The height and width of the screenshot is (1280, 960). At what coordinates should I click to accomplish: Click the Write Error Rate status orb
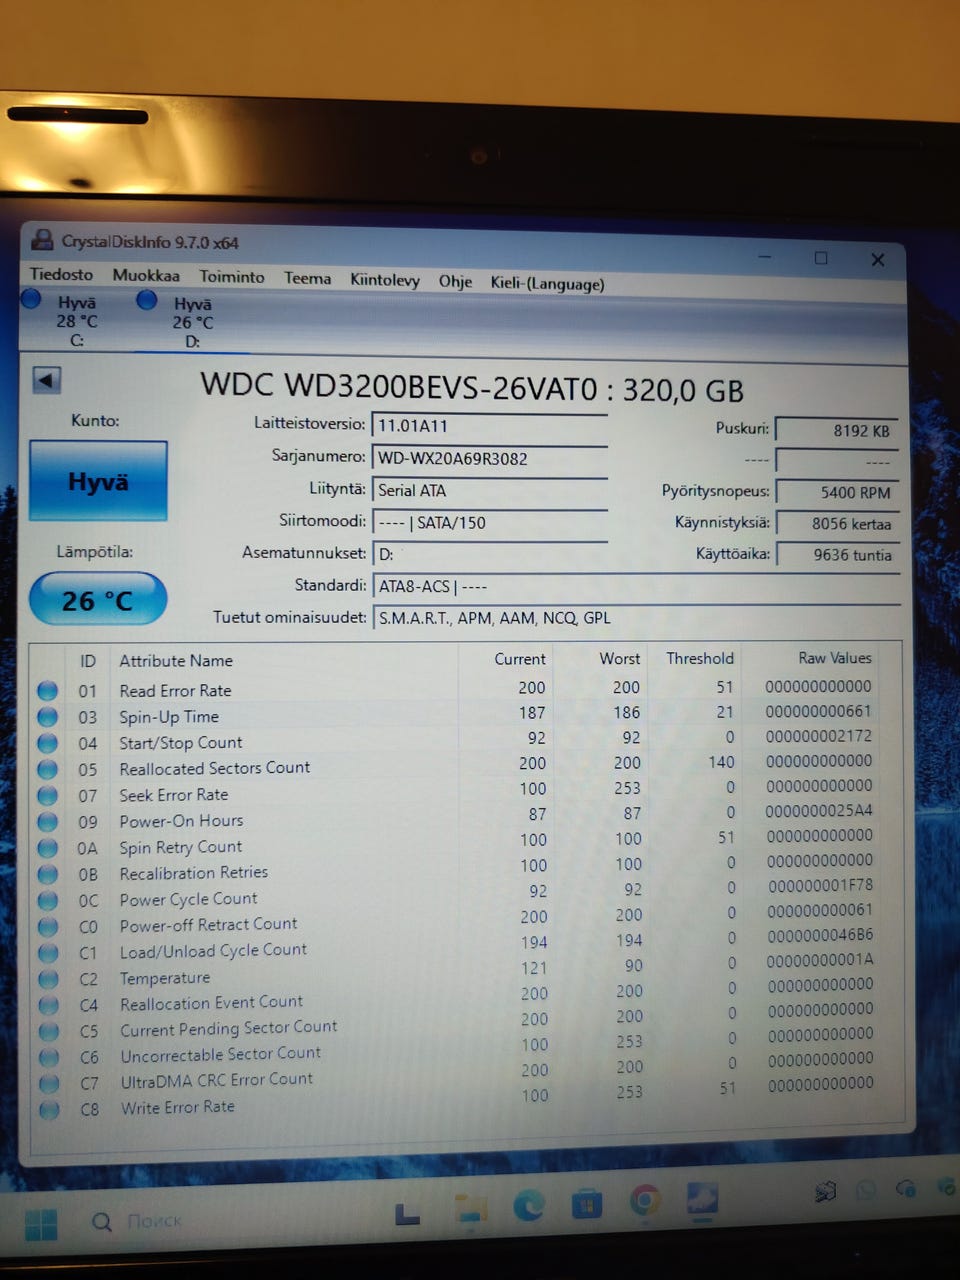49,1109
